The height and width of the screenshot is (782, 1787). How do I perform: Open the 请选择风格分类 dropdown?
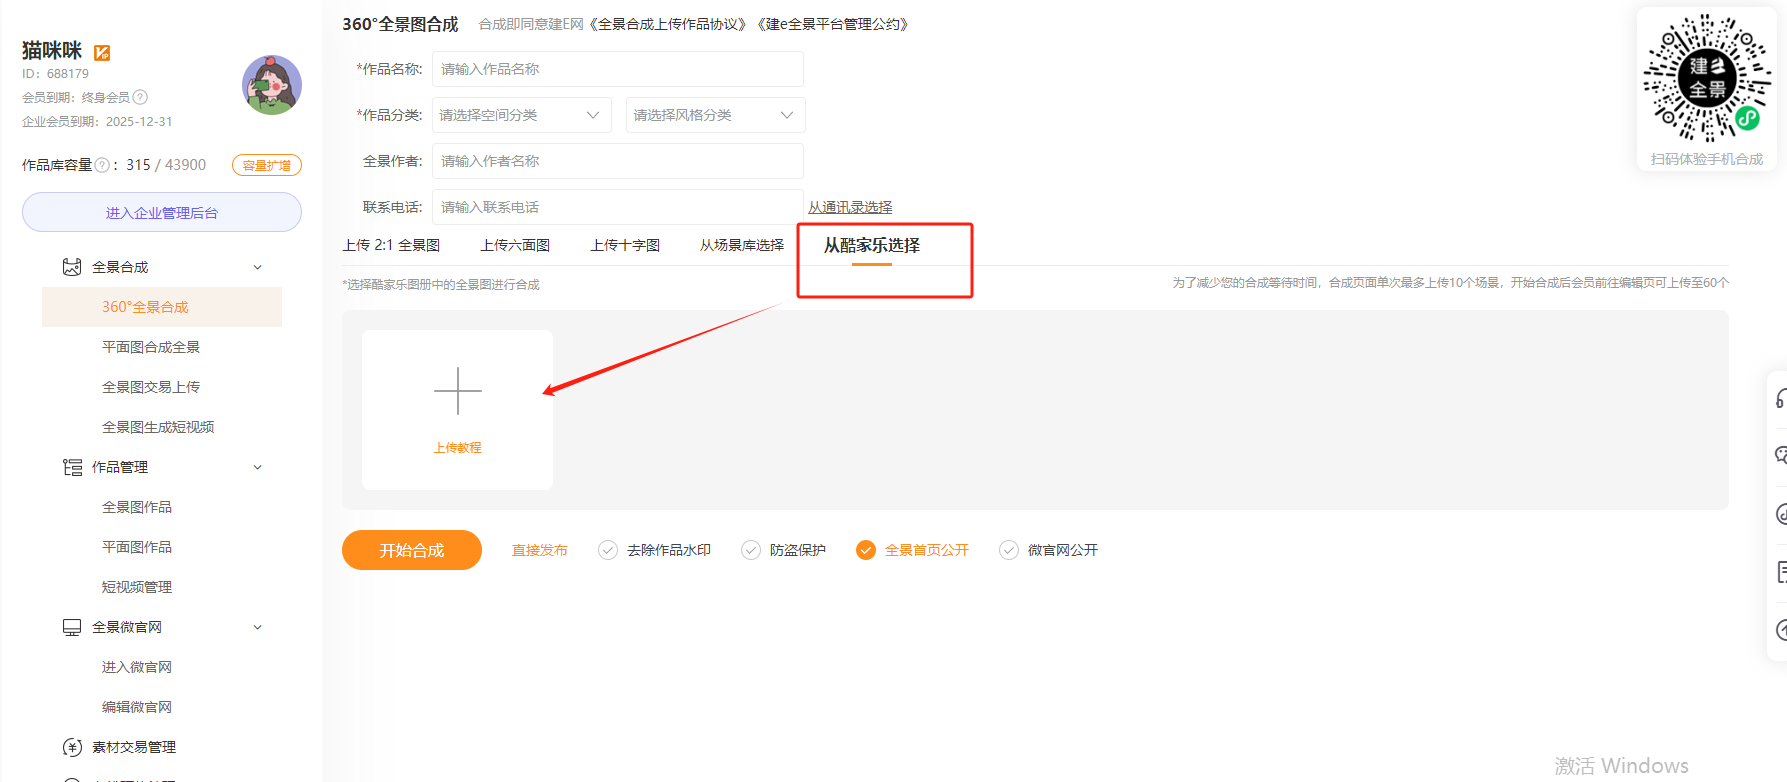point(714,115)
